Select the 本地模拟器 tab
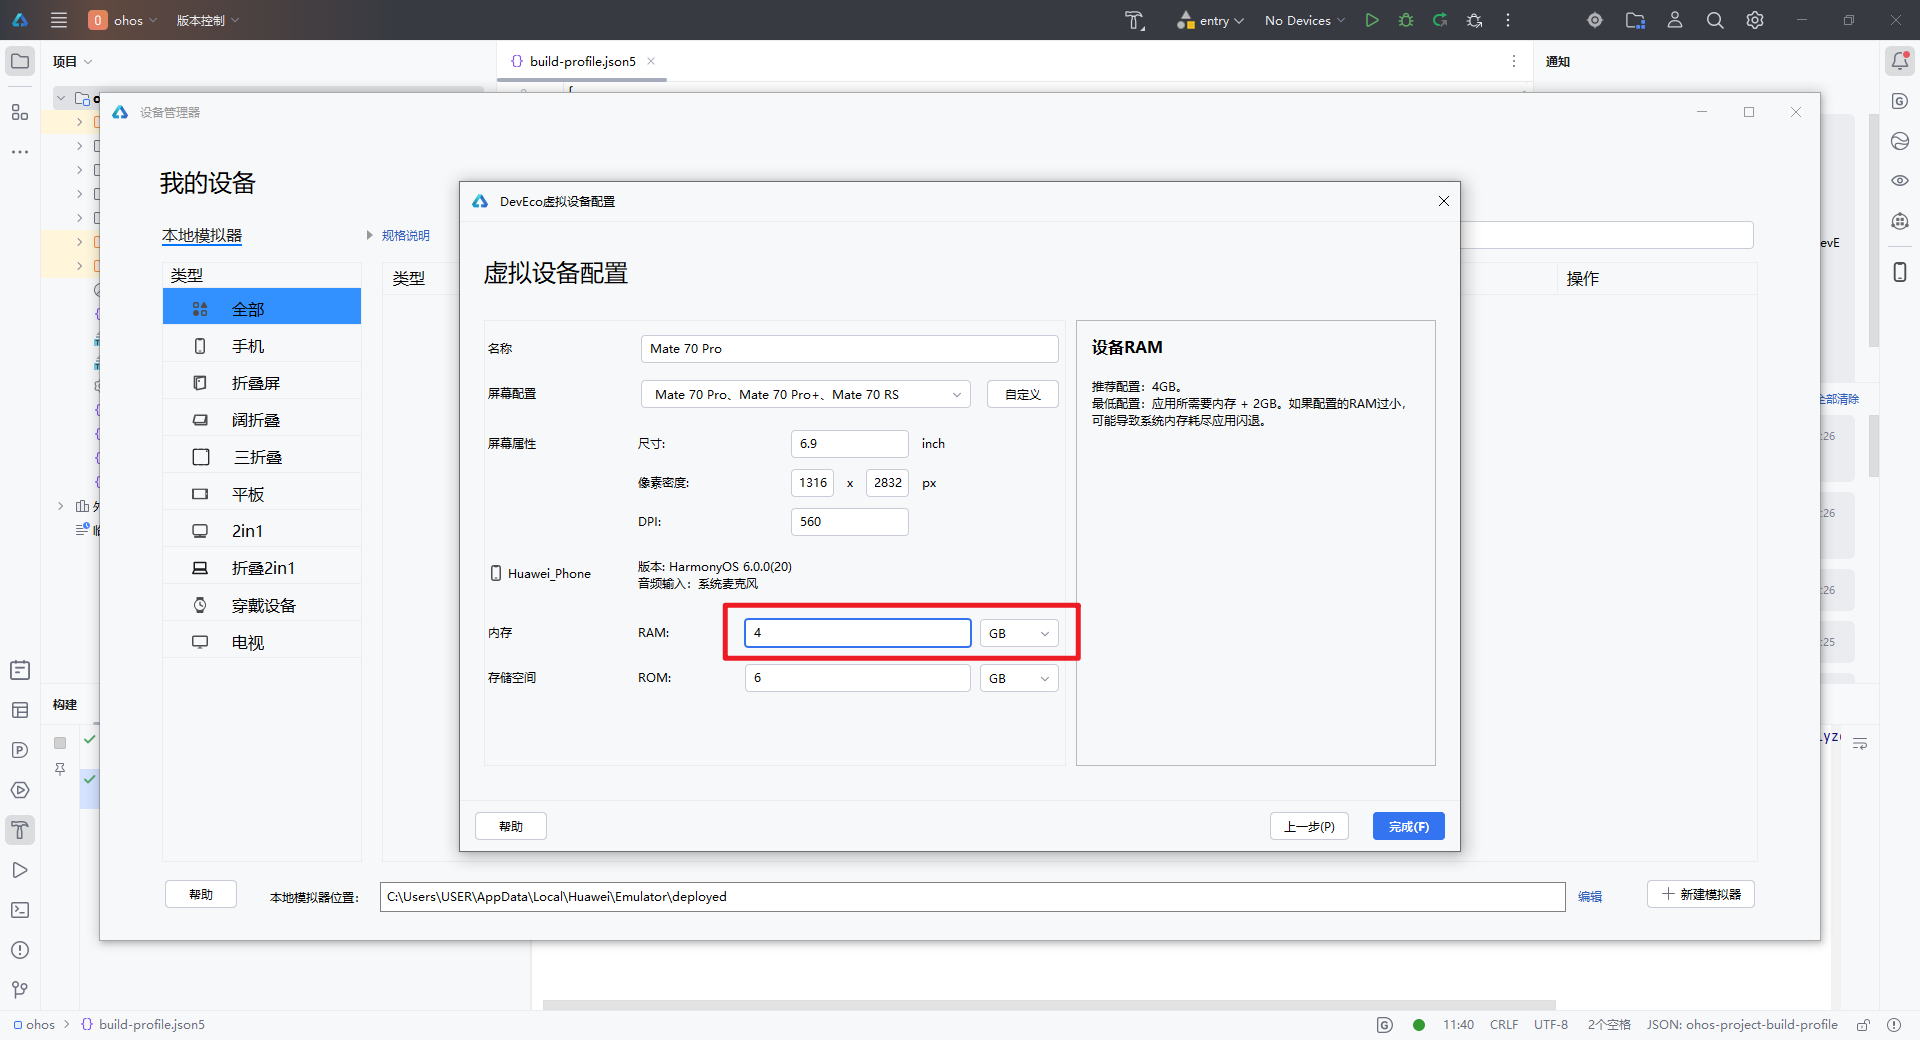This screenshot has height=1040, width=1920. pyautogui.click(x=202, y=236)
